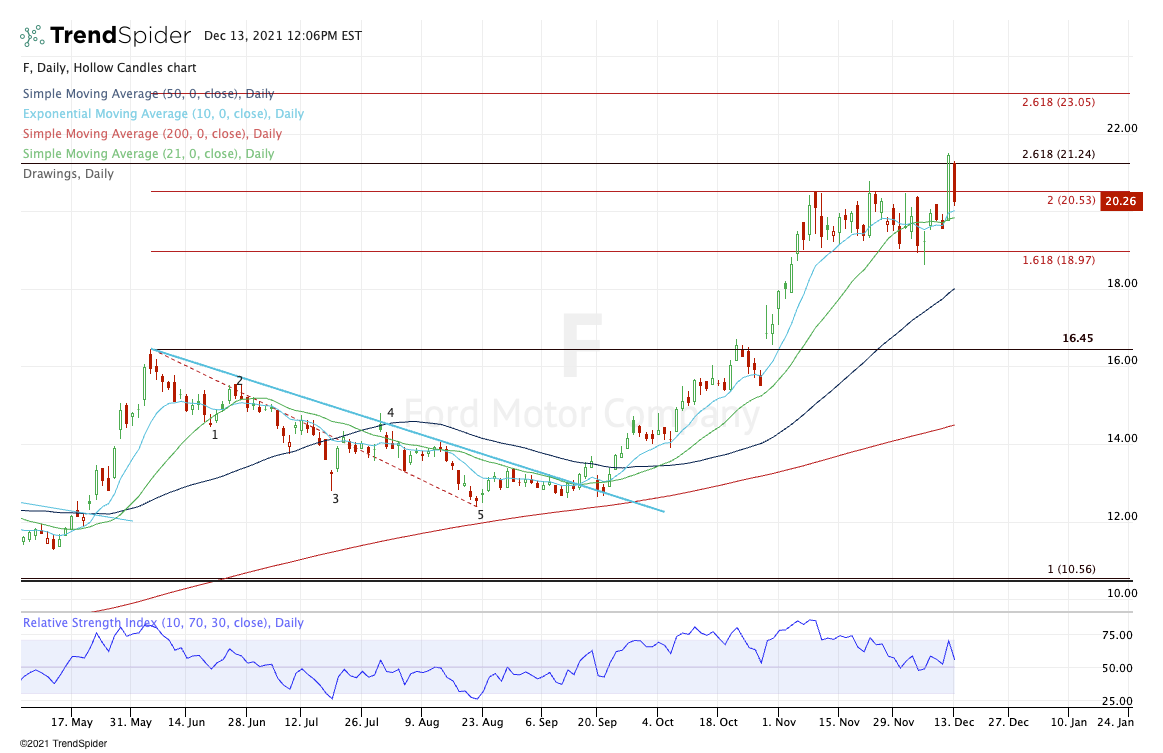Click the wave label 1 on chart
The width and height of the screenshot is (1163, 753).
[x=215, y=435]
